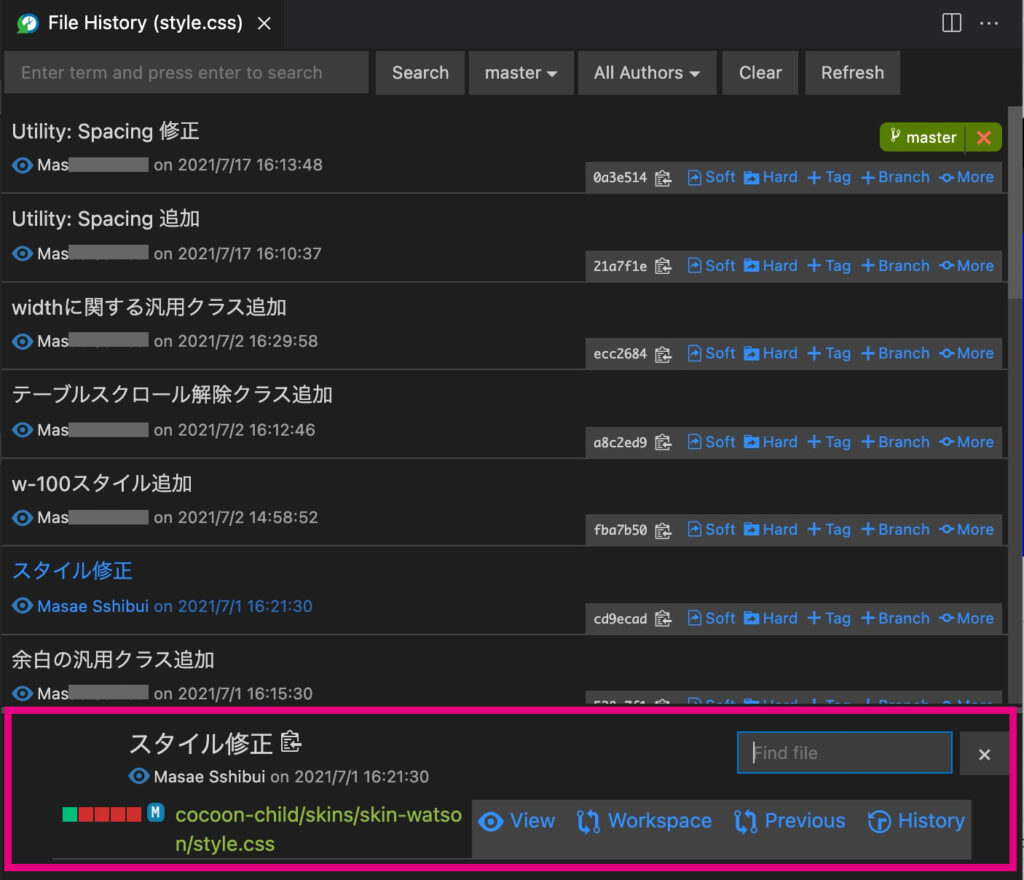Toggle eye icon on w-100スタイル追加 commit
Screen dimensions: 1024x880
pos(22,518)
